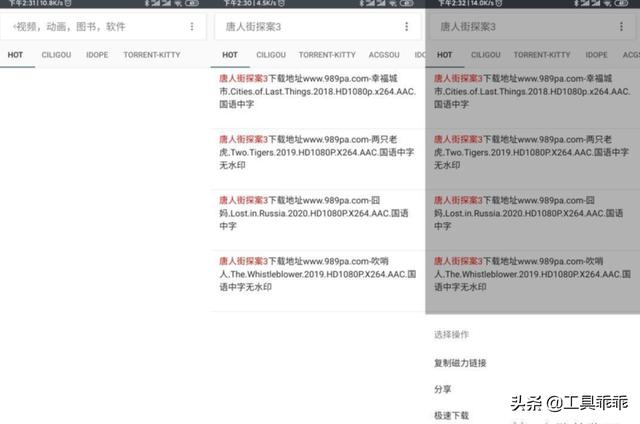Switch to CILIGOU tab in left screen
The image size is (640, 424).
click(56, 55)
